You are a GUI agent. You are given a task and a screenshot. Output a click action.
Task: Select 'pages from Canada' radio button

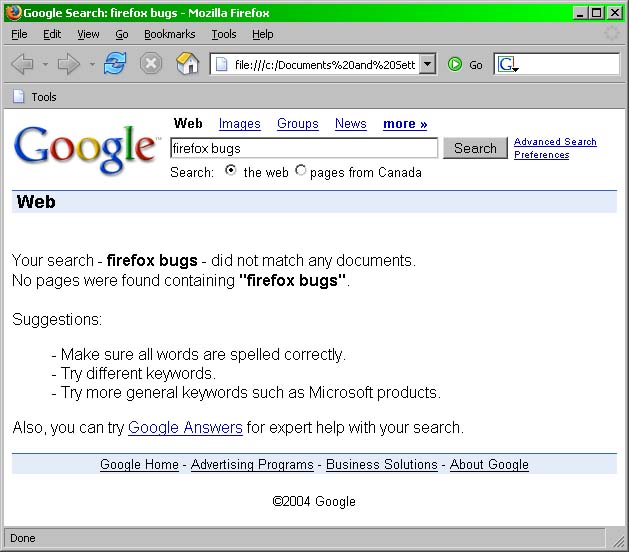[x=300, y=170]
